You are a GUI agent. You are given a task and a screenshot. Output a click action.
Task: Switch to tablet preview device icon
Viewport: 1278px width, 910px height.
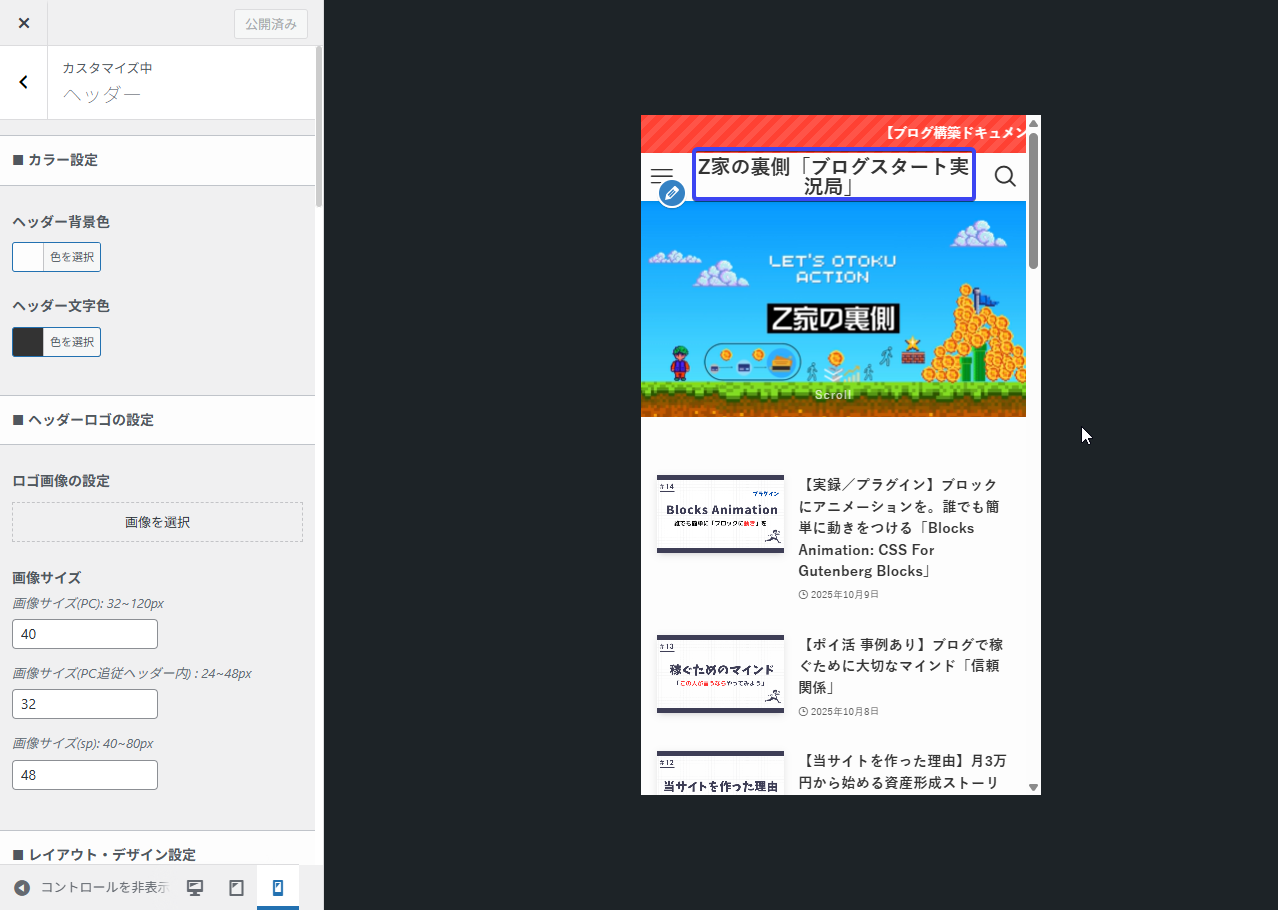(237, 888)
